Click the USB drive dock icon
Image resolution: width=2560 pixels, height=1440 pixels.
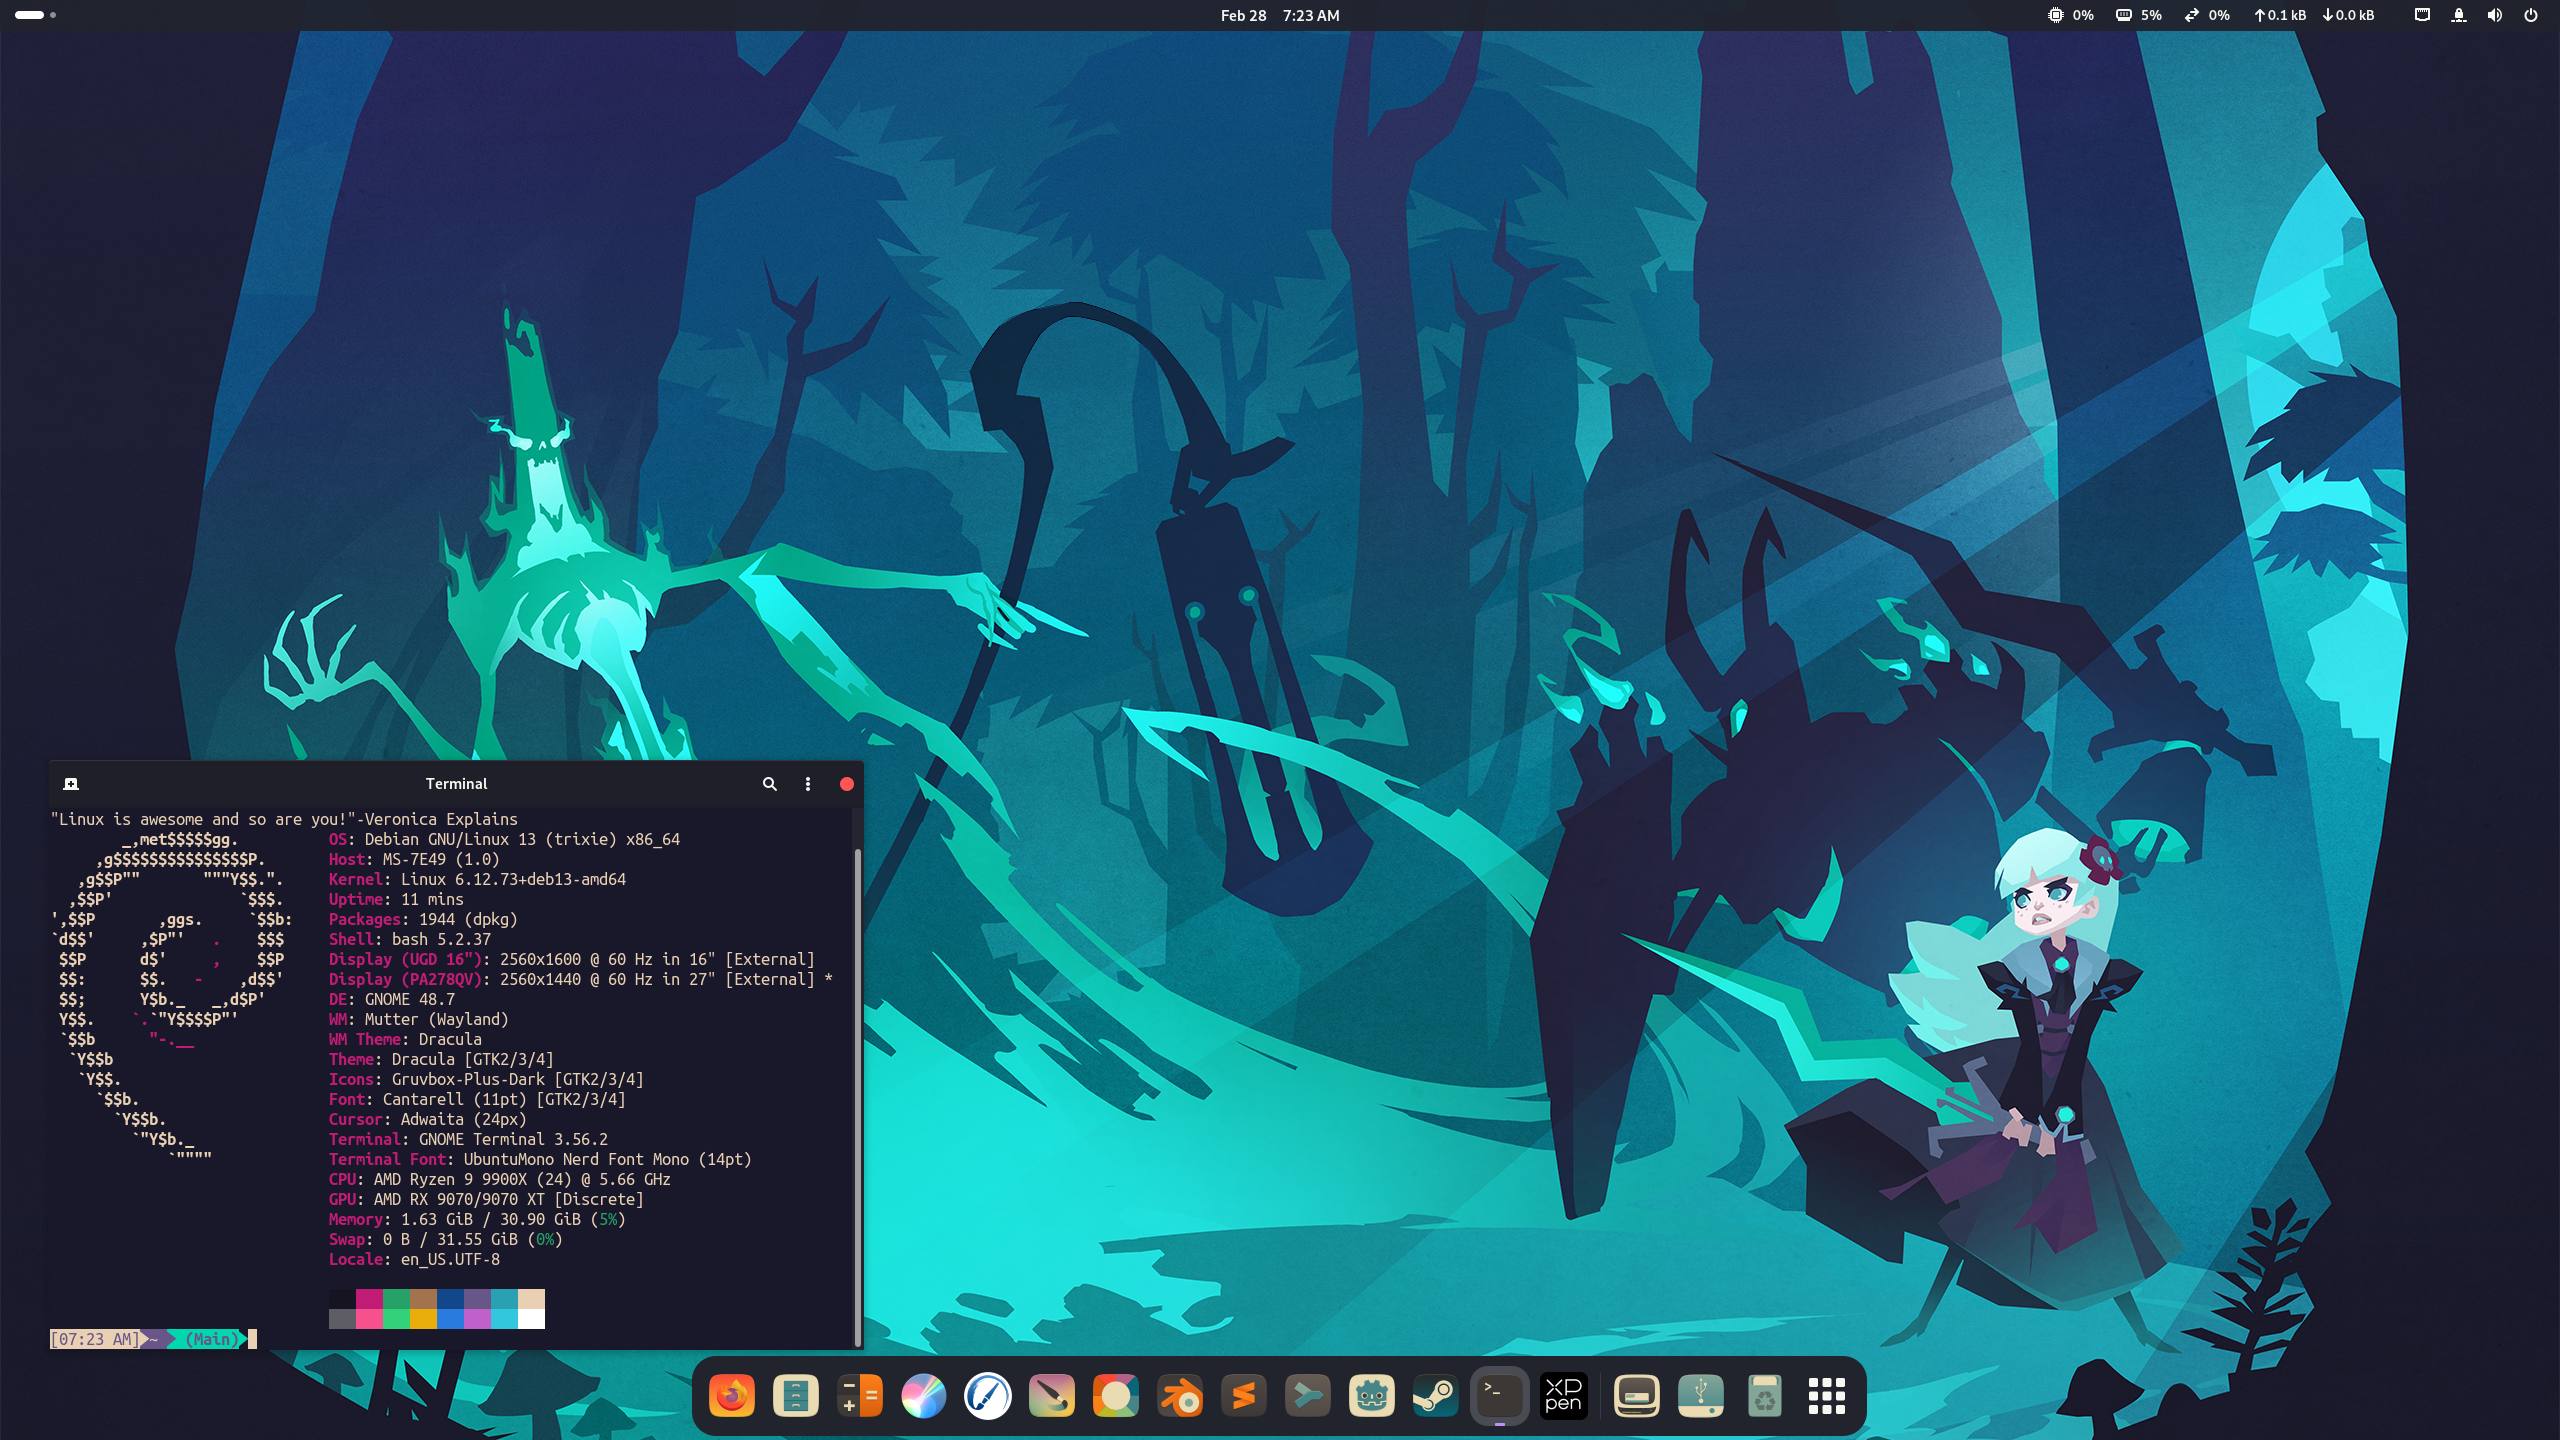(x=1701, y=1396)
